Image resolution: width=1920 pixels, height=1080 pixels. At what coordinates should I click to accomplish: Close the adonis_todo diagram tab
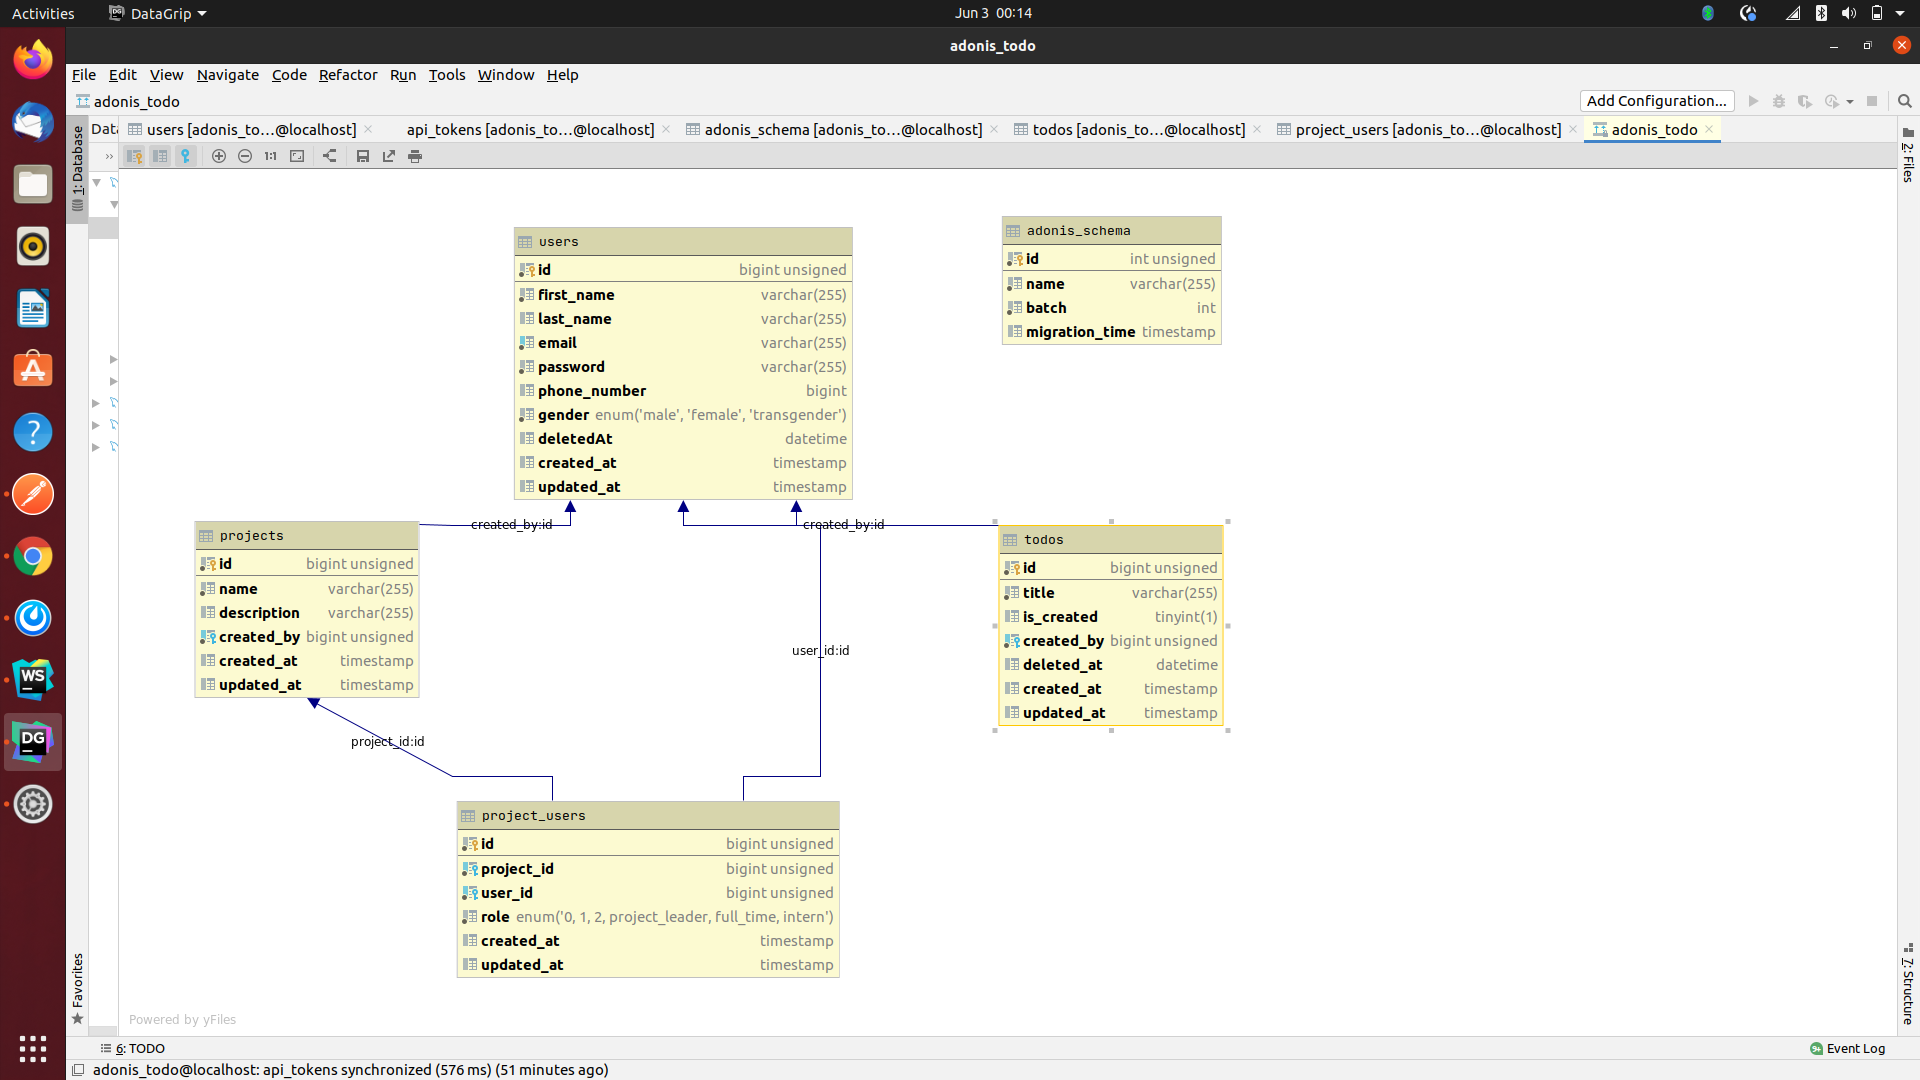click(1709, 130)
